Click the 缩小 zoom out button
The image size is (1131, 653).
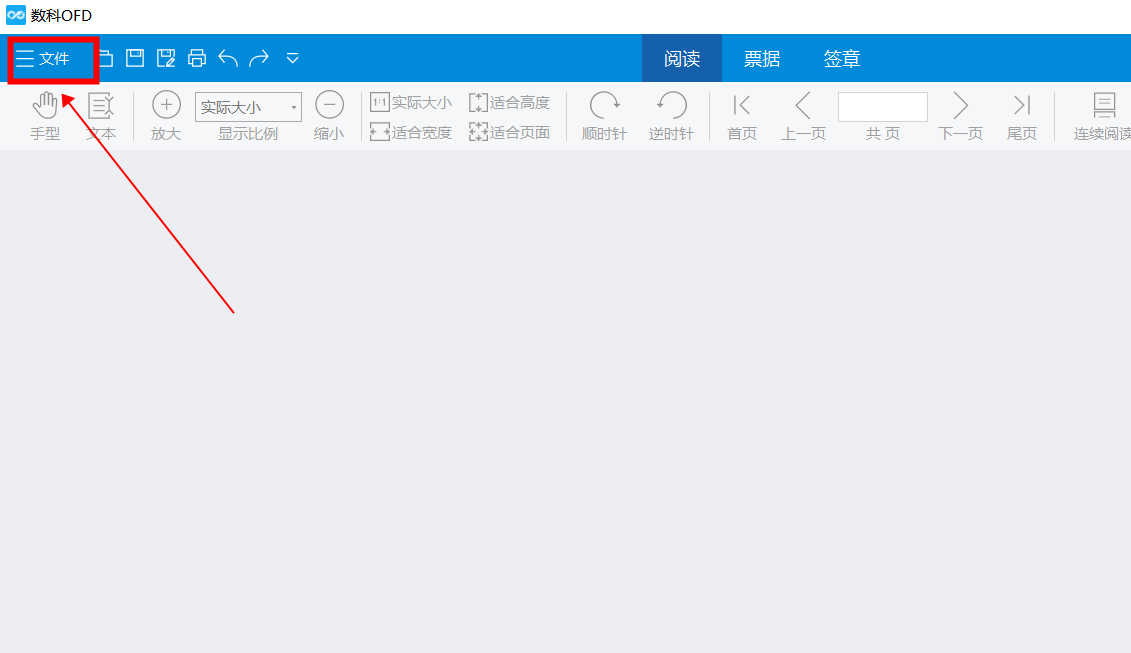point(329,114)
